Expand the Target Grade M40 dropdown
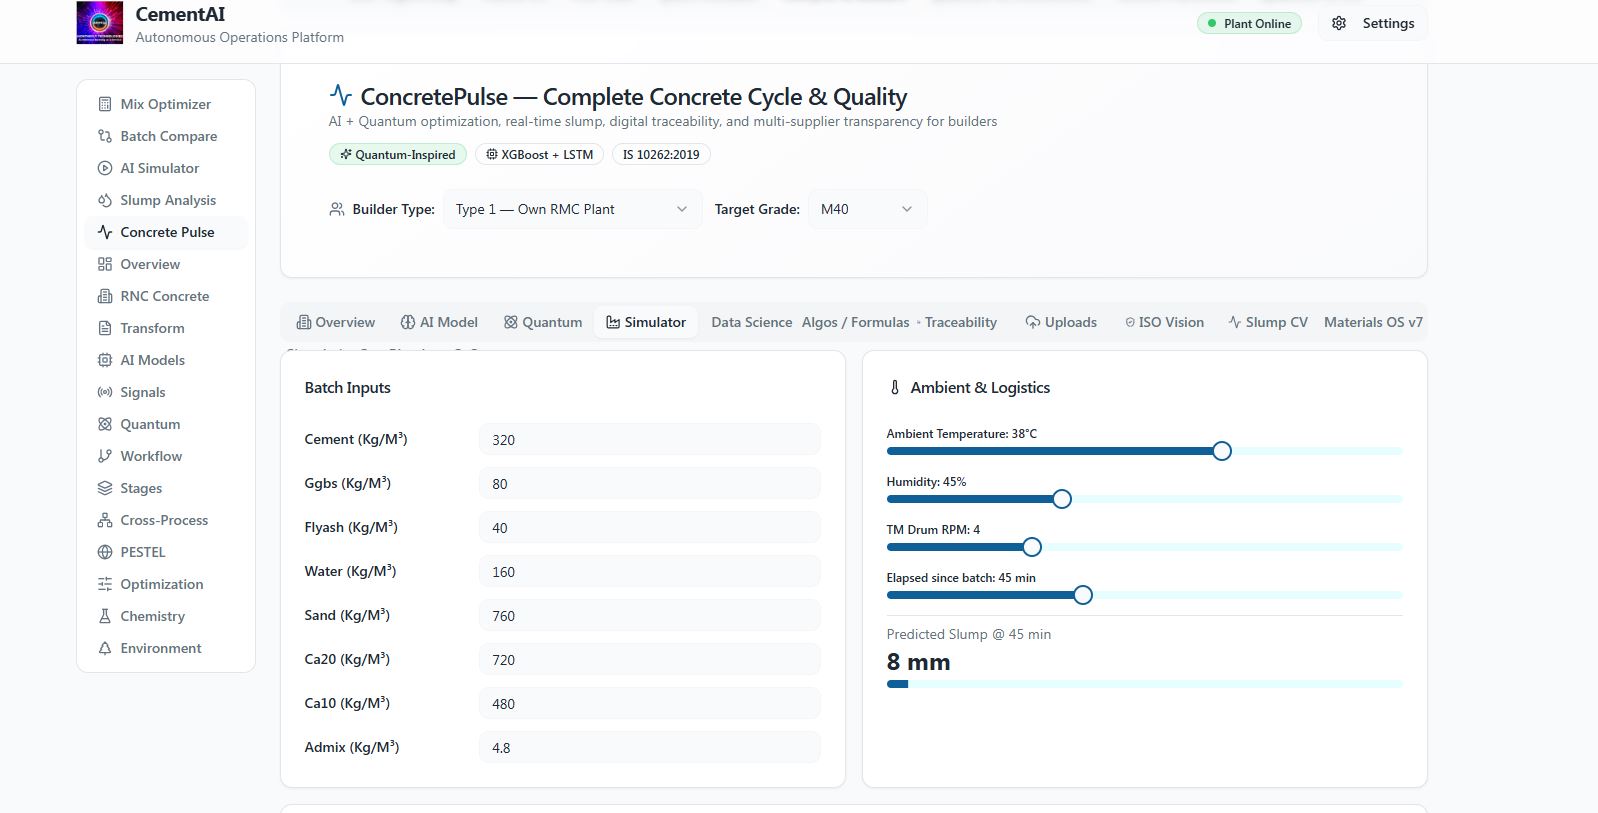 click(867, 209)
